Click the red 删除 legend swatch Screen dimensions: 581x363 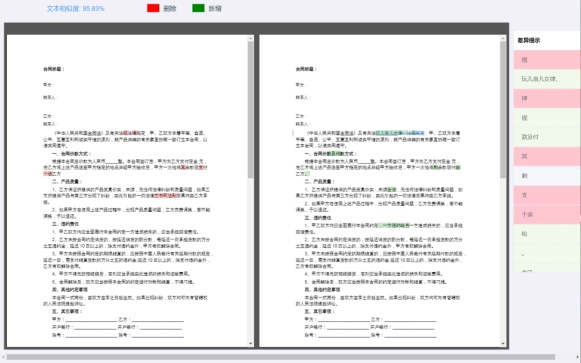153,8
